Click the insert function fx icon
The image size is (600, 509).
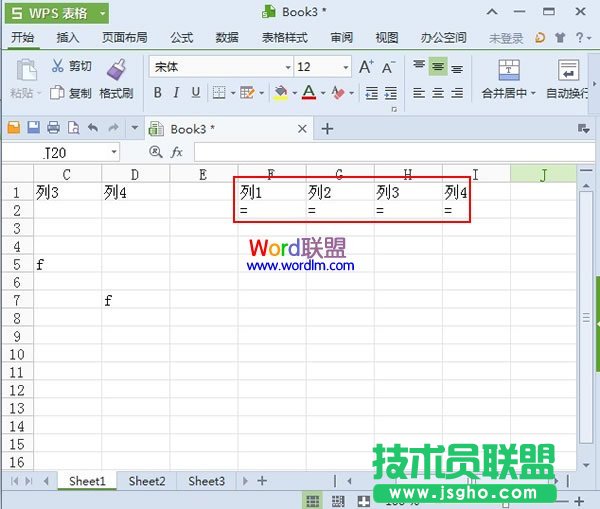[176, 152]
